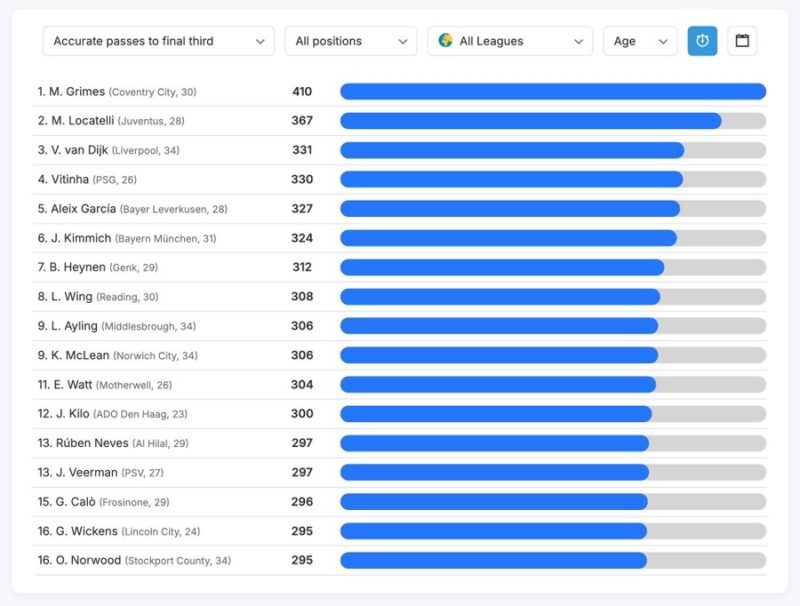Open M. Locatelli player entry
Screen dimensions: 800x606
(81, 121)
